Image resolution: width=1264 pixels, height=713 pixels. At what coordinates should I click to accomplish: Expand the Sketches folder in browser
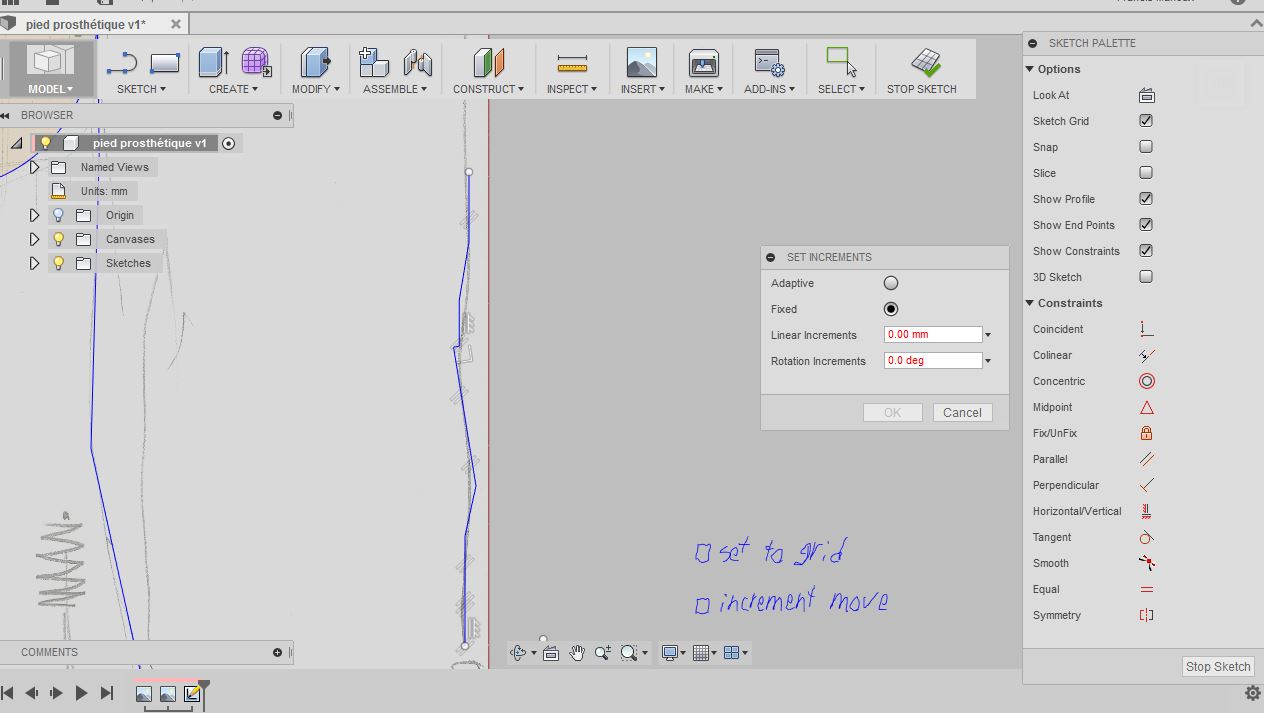click(34, 263)
